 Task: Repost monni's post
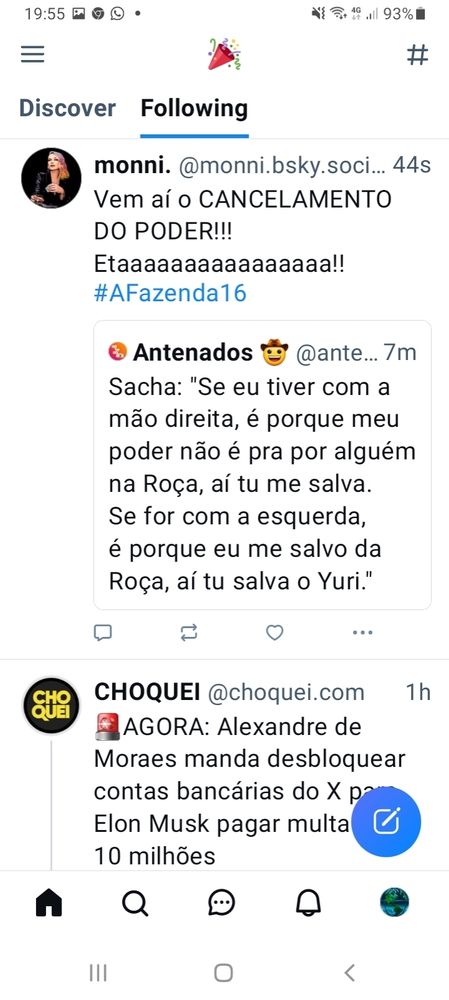point(189,632)
